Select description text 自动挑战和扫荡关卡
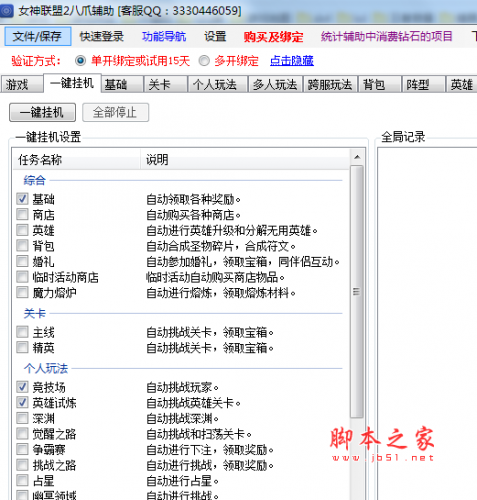This screenshot has height=500, width=477. 199,434
